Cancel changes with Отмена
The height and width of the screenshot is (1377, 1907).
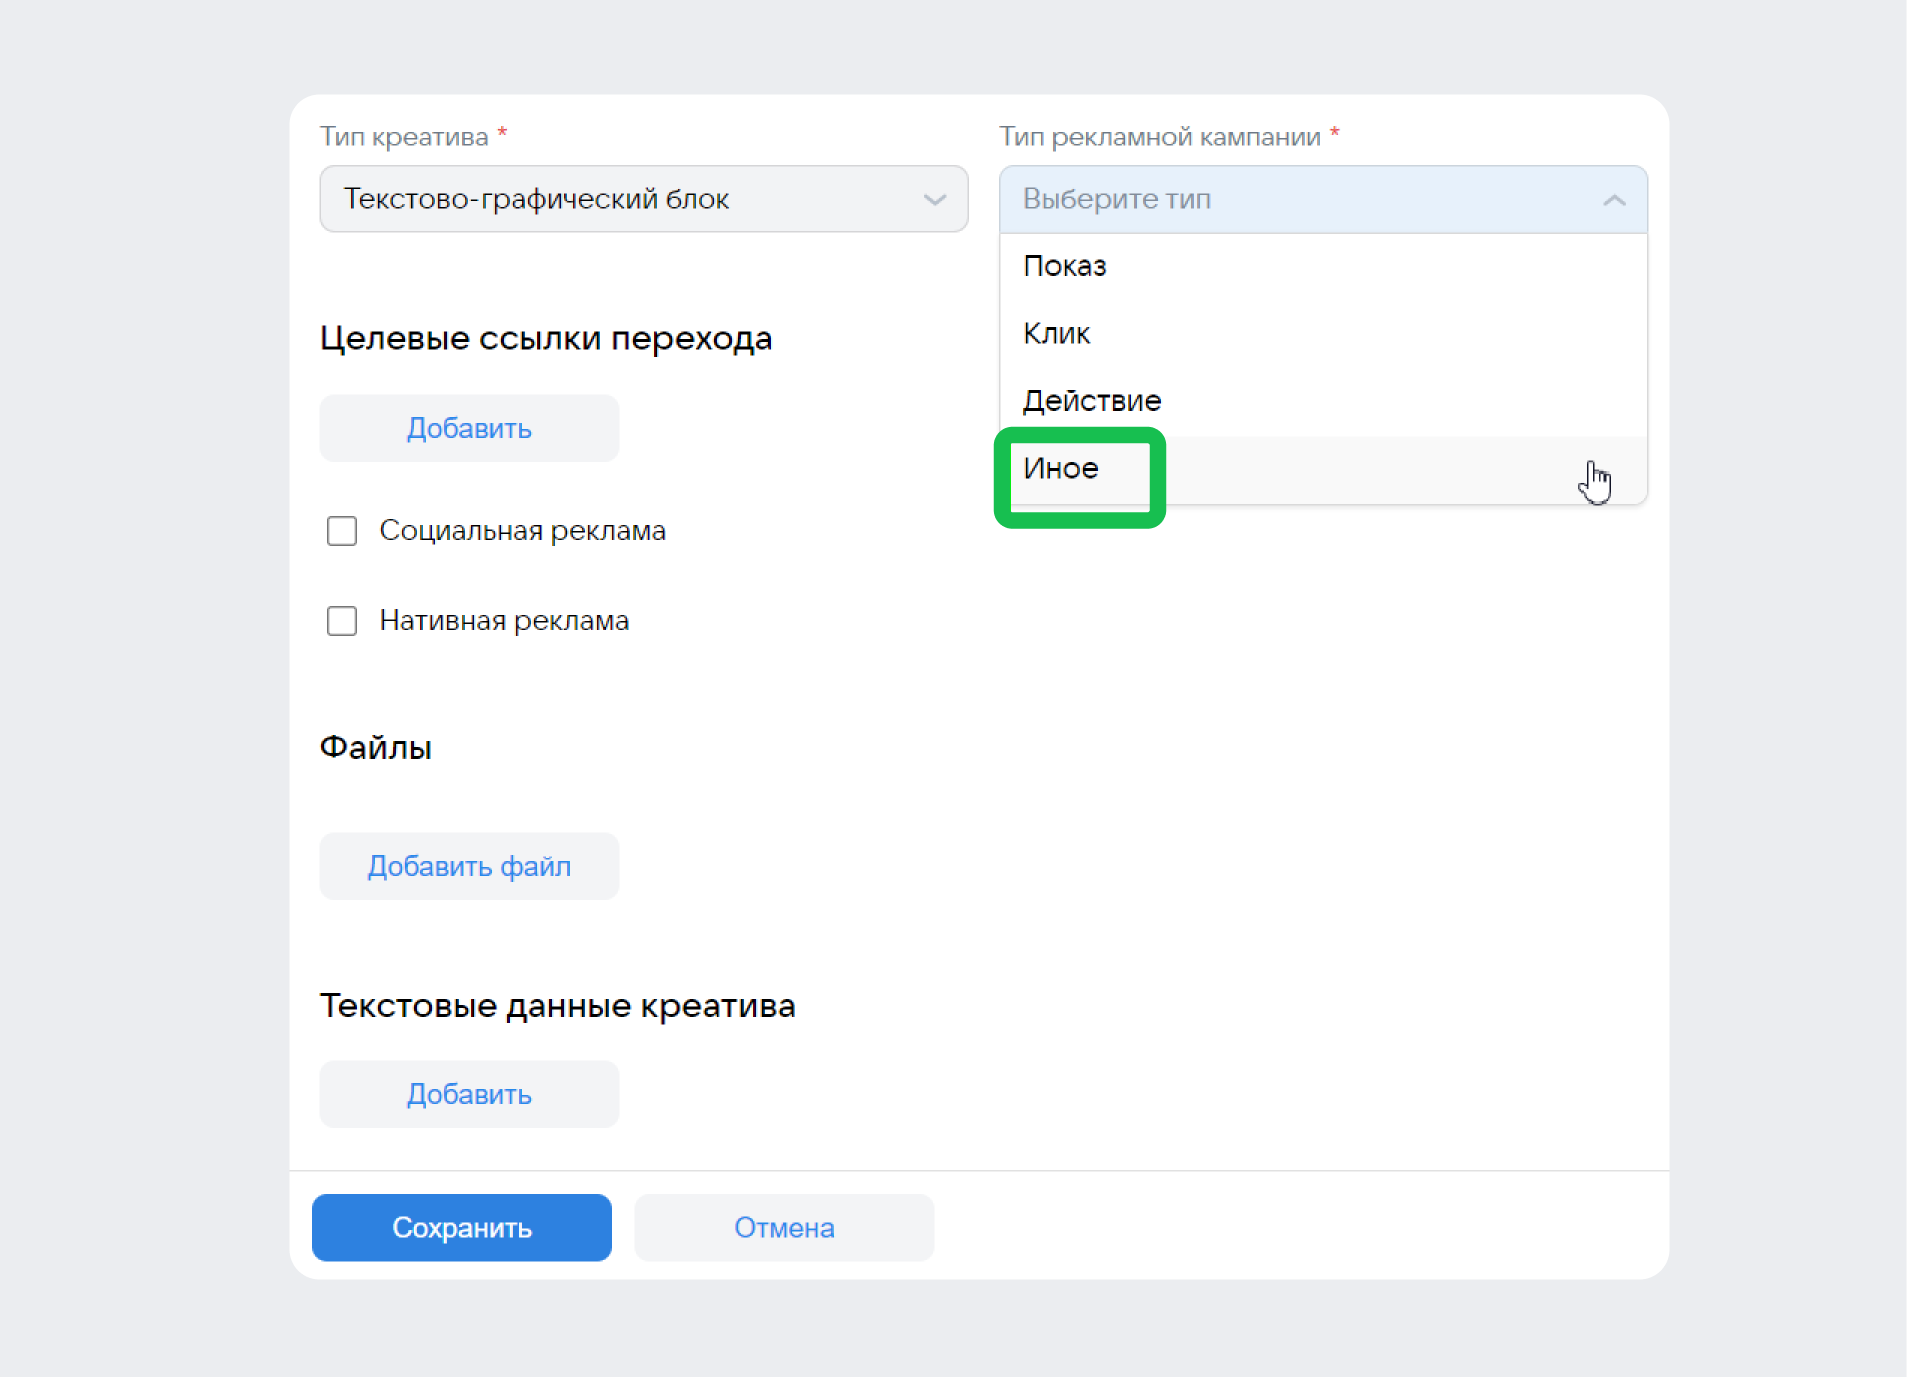(784, 1227)
